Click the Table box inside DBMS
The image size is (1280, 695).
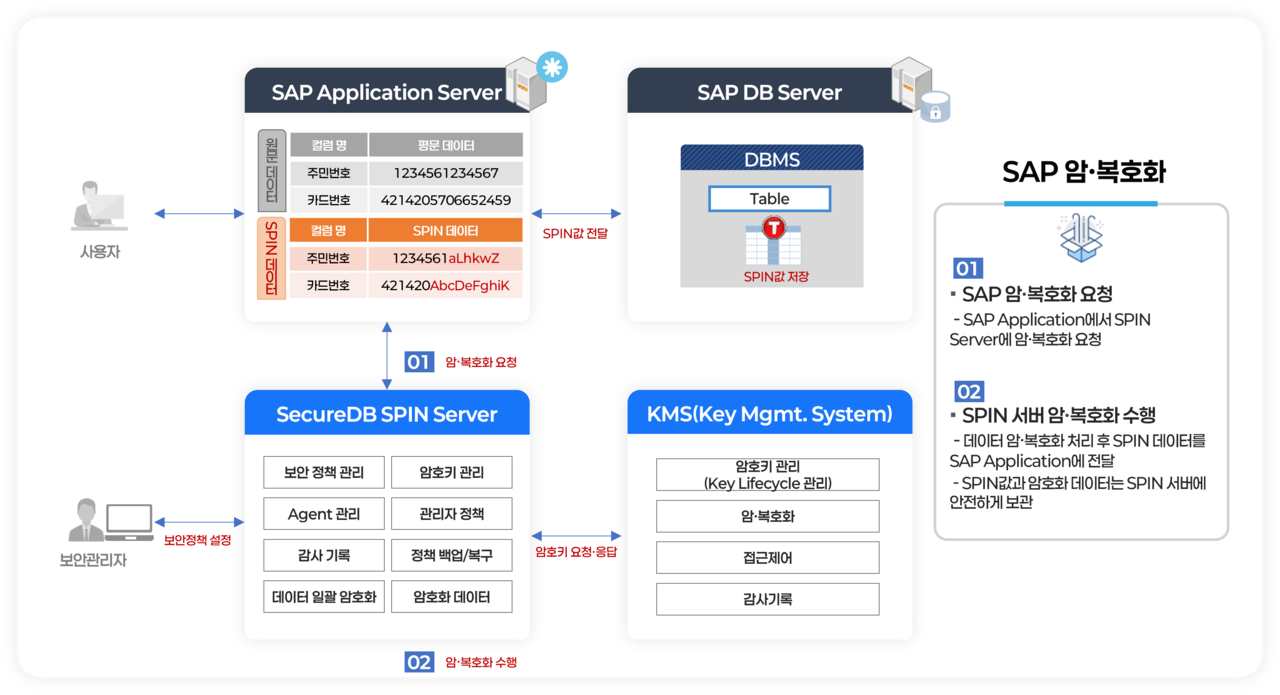coord(769,199)
